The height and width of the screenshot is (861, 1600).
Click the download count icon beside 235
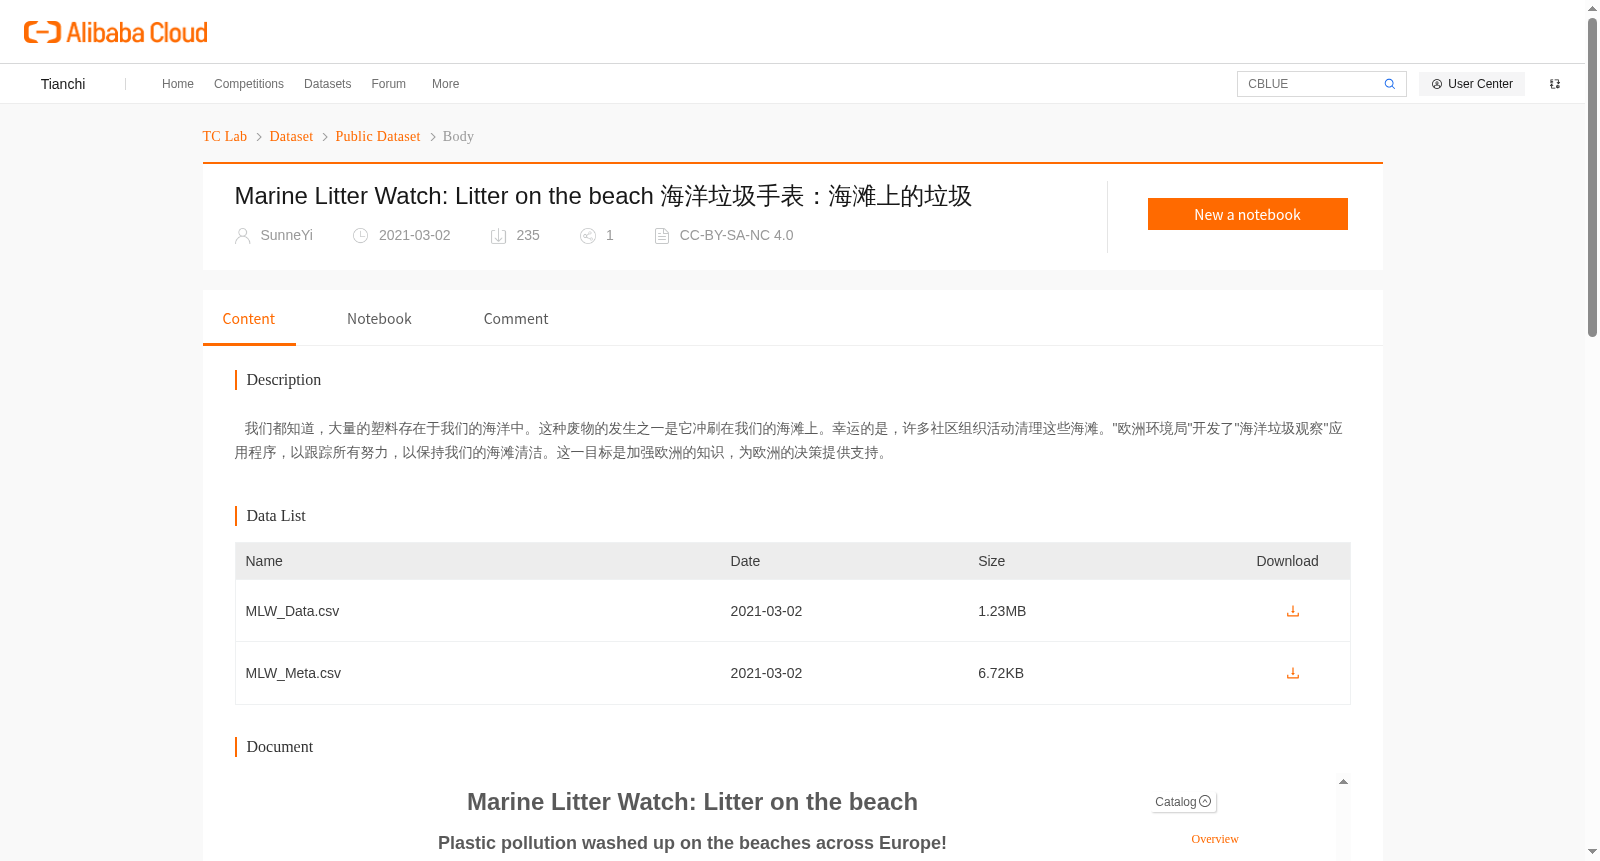click(x=498, y=236)
